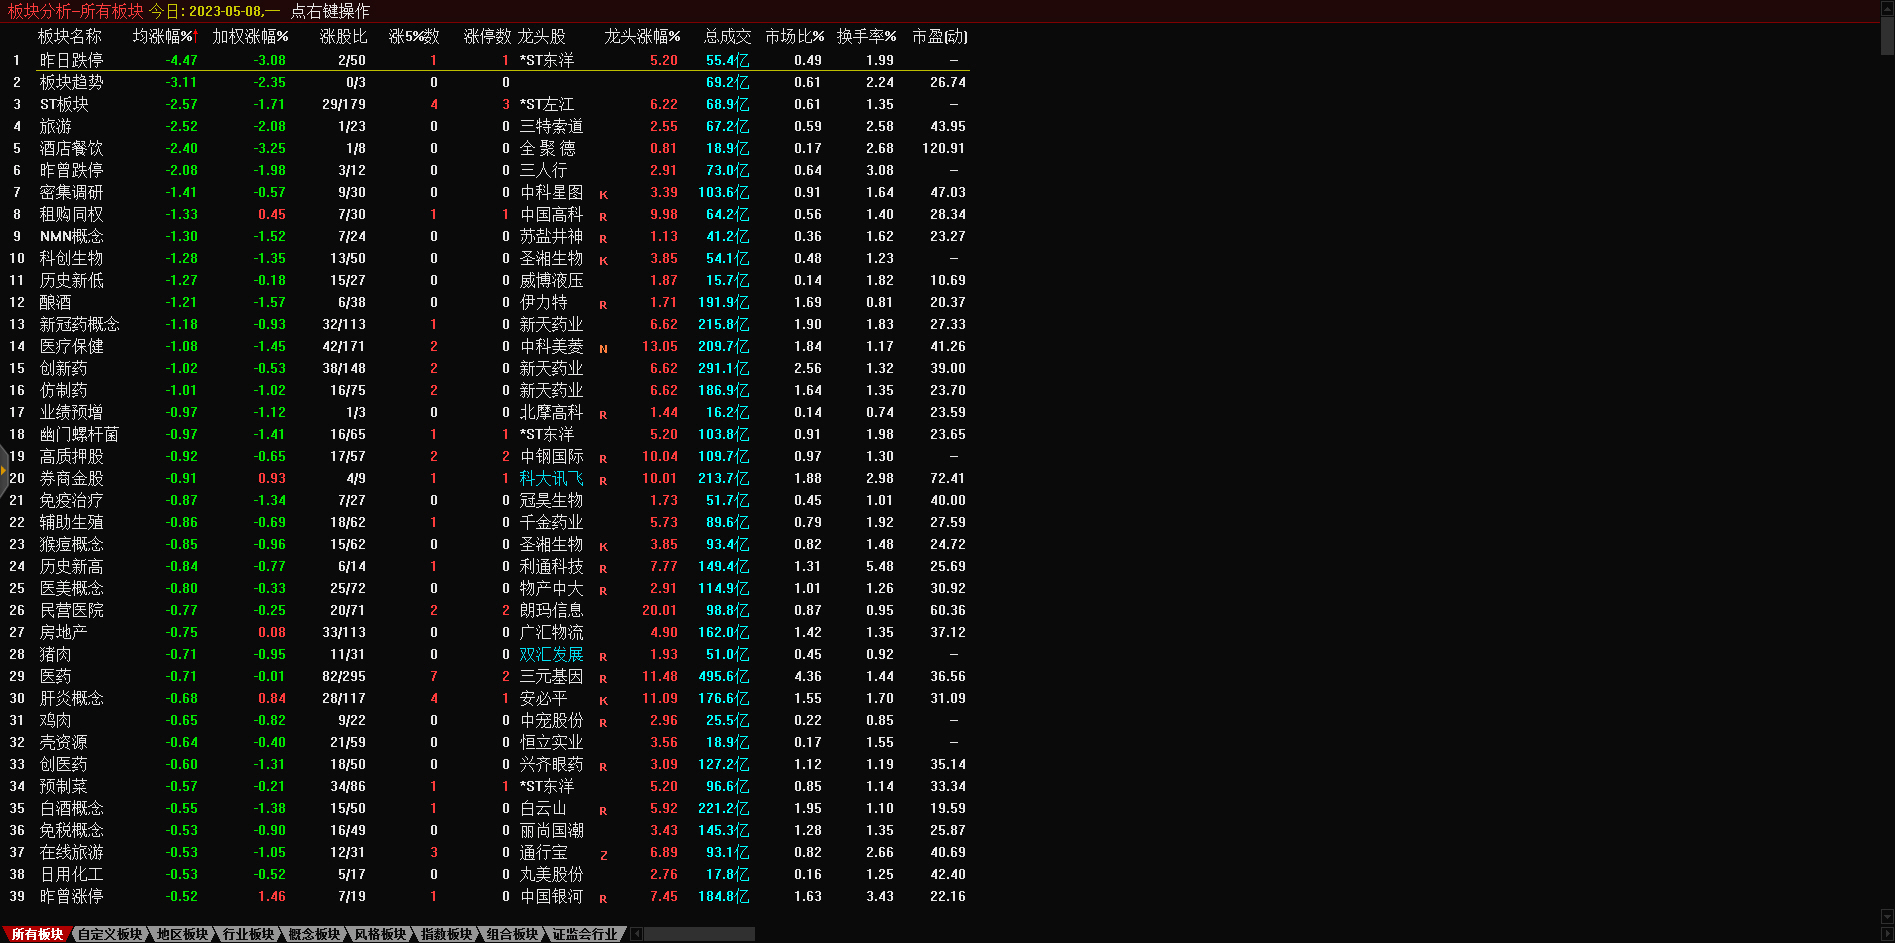Select the 证监会行业 tab
The height and width of the screenshot is (943, 1895).
[x=585, y=934]
